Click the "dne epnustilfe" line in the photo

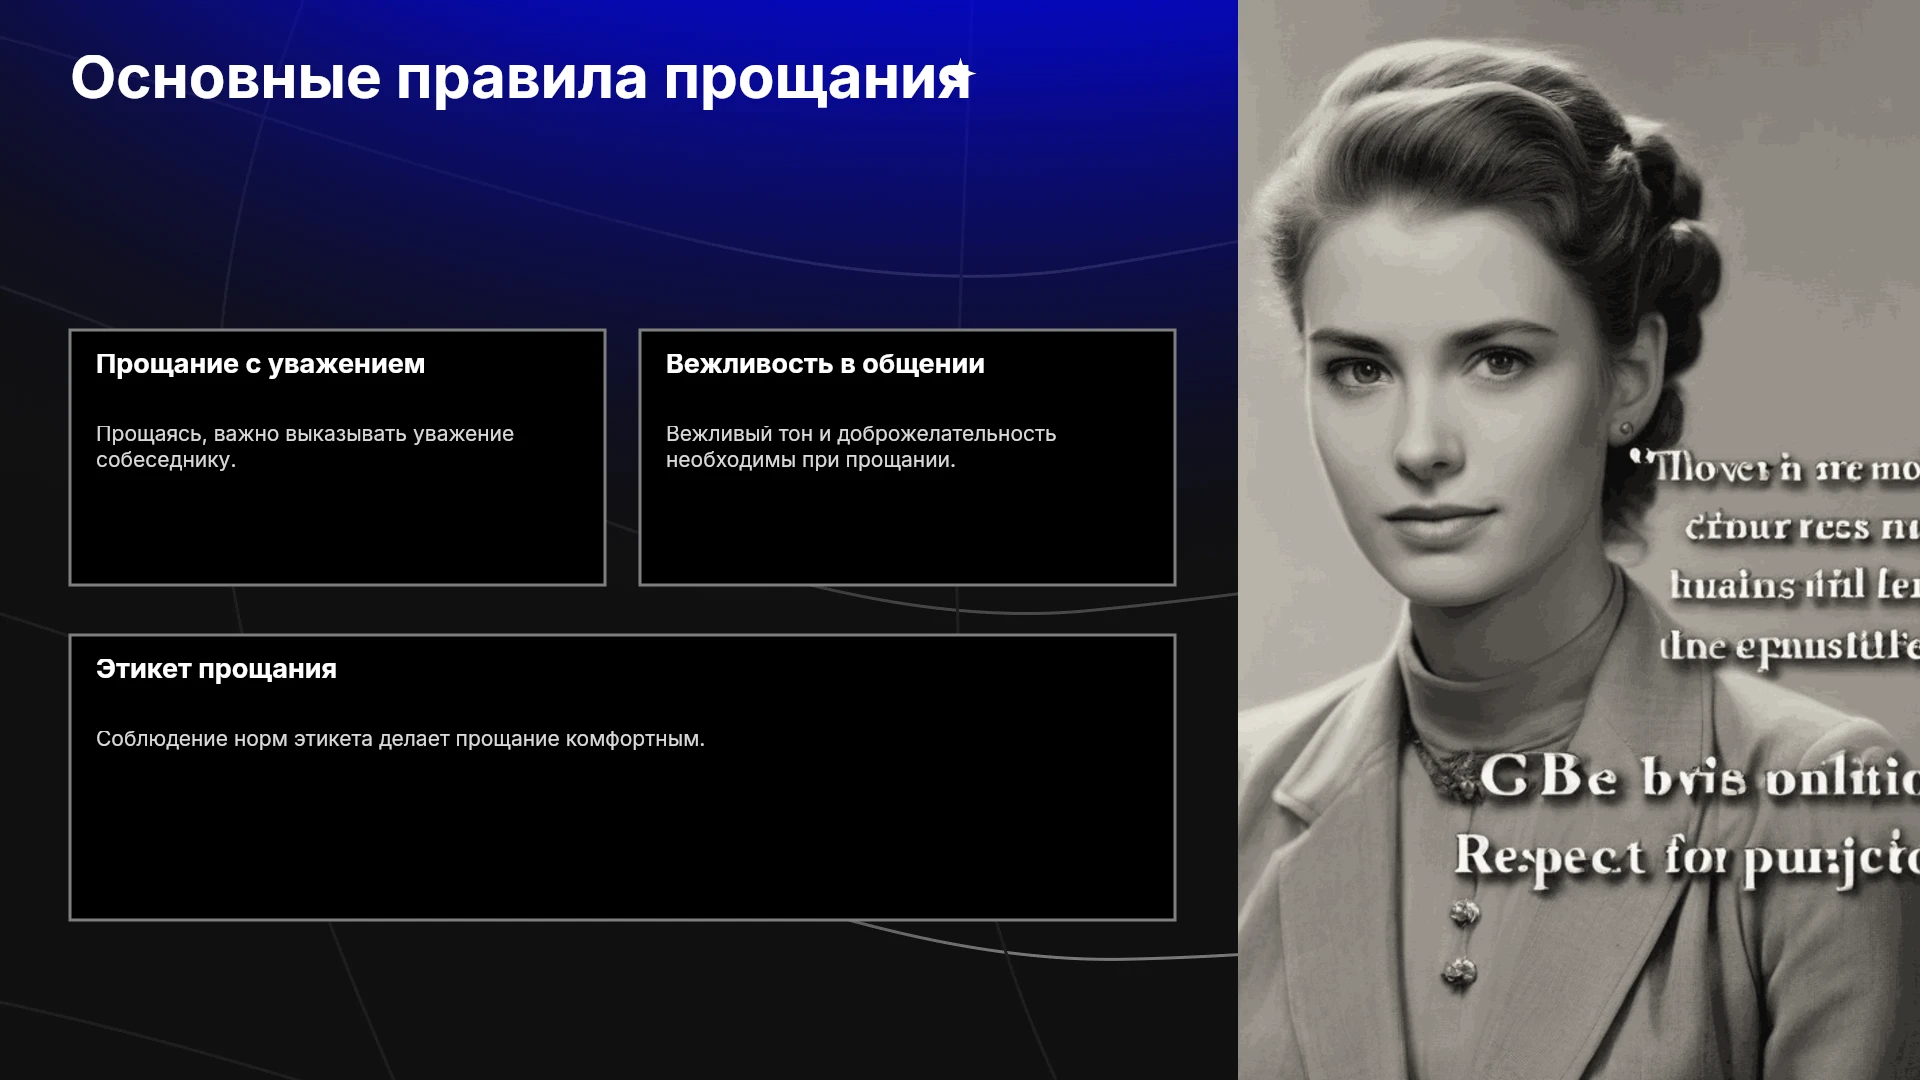tap(1789, 646)
